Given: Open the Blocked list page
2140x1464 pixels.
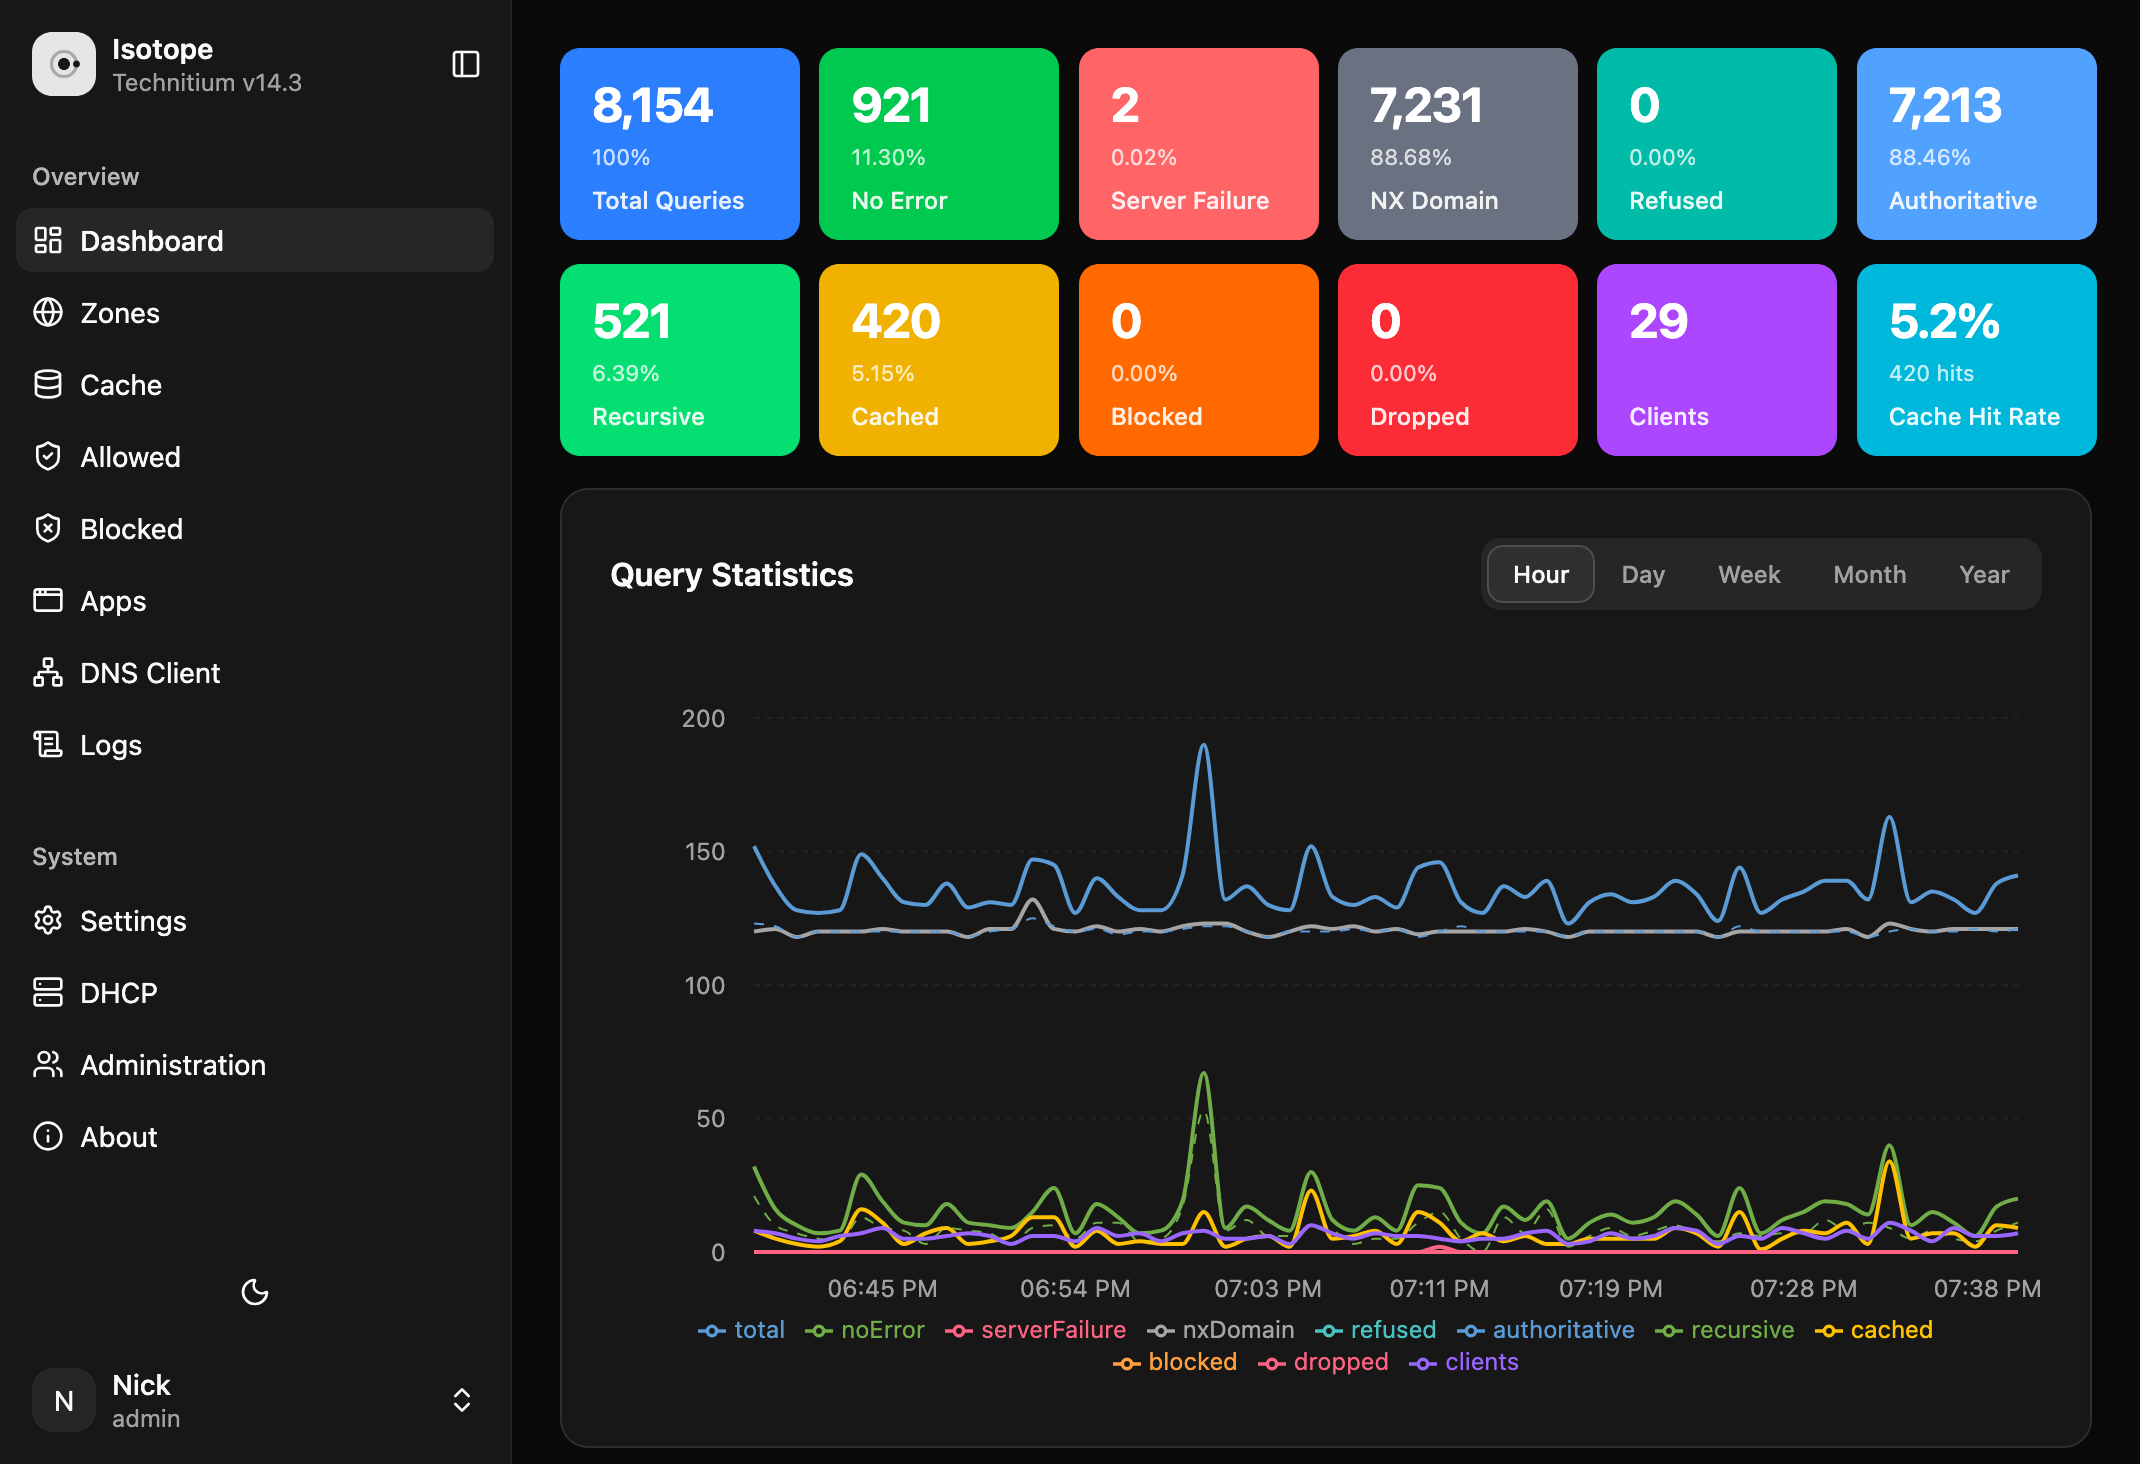Looking at the screenshot, I should click(255, 528).
